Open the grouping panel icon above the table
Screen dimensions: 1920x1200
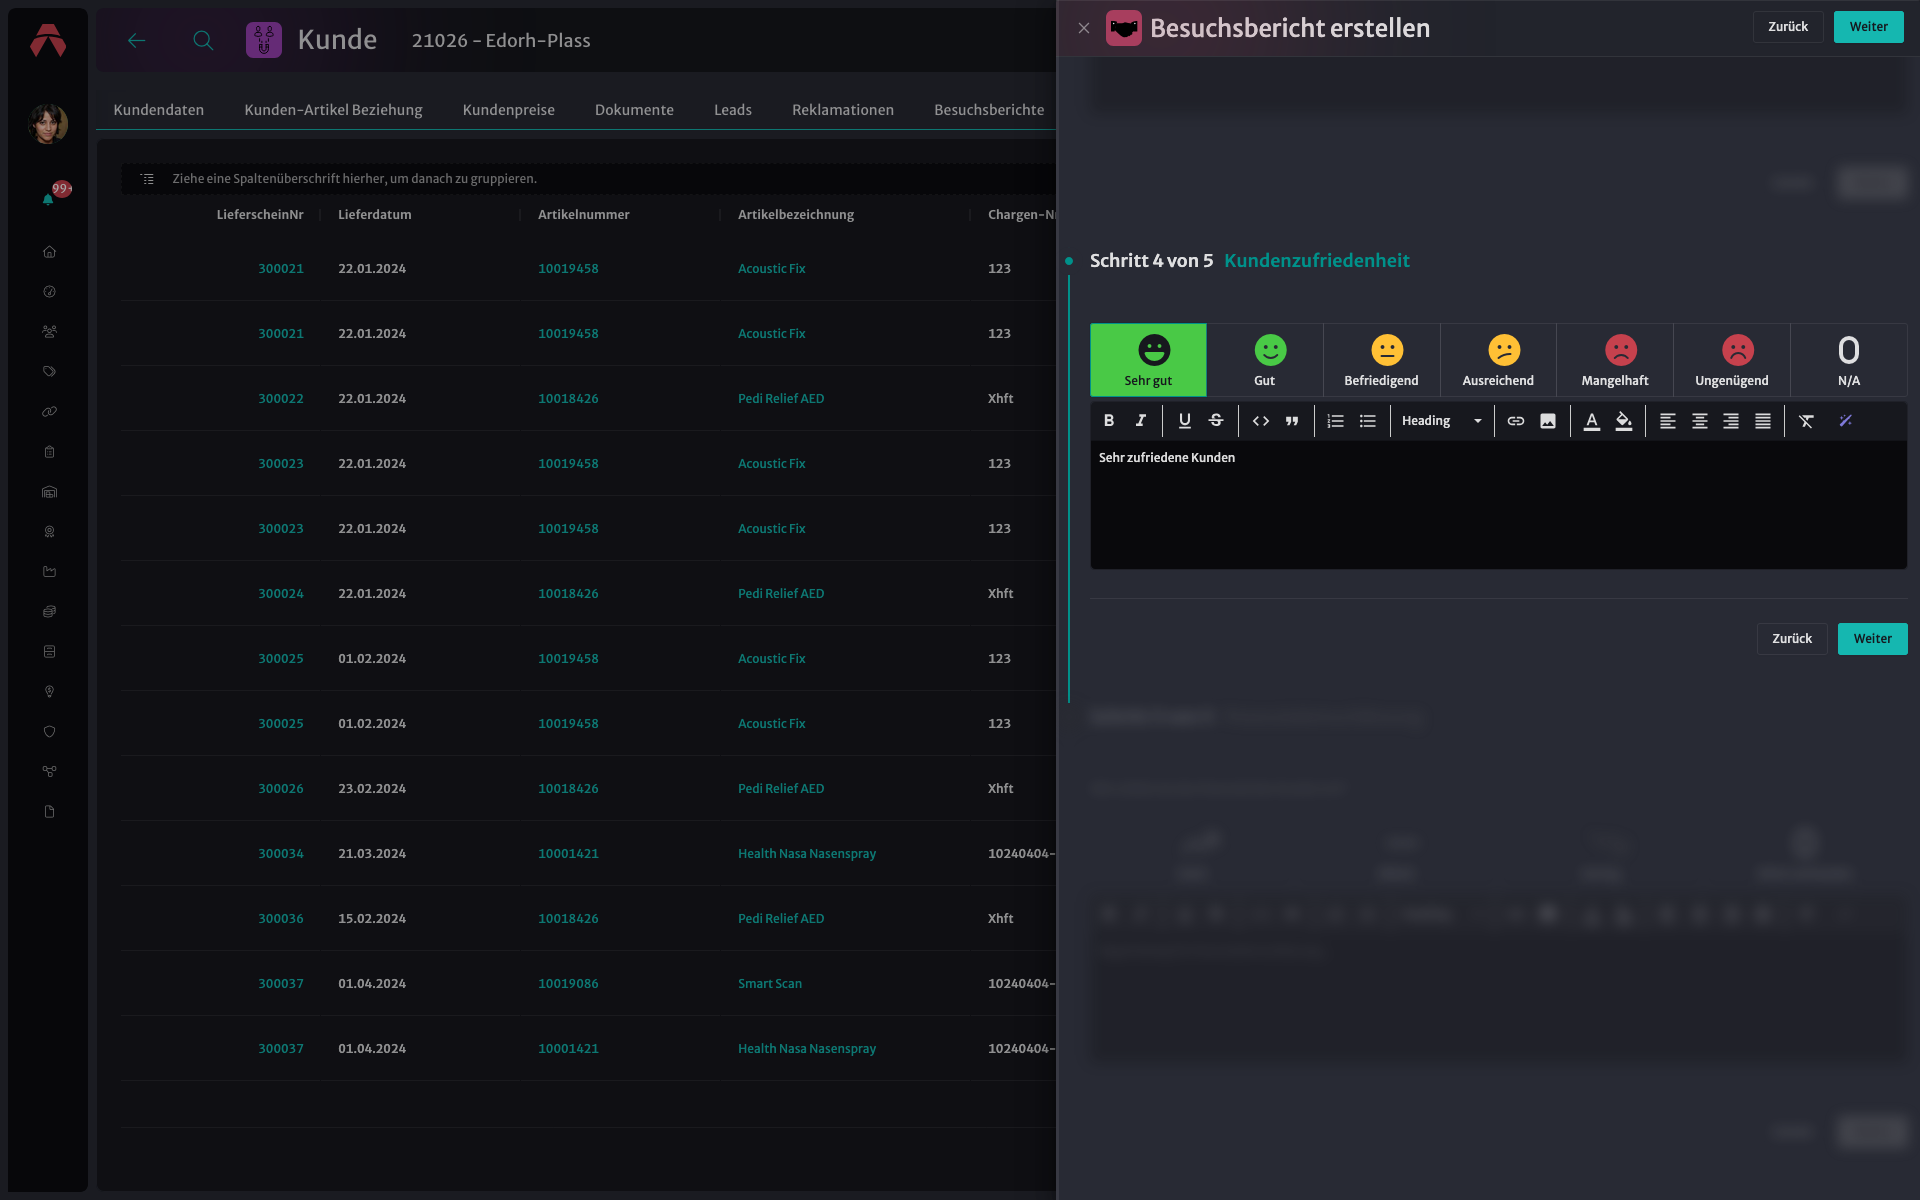[147, 179]
